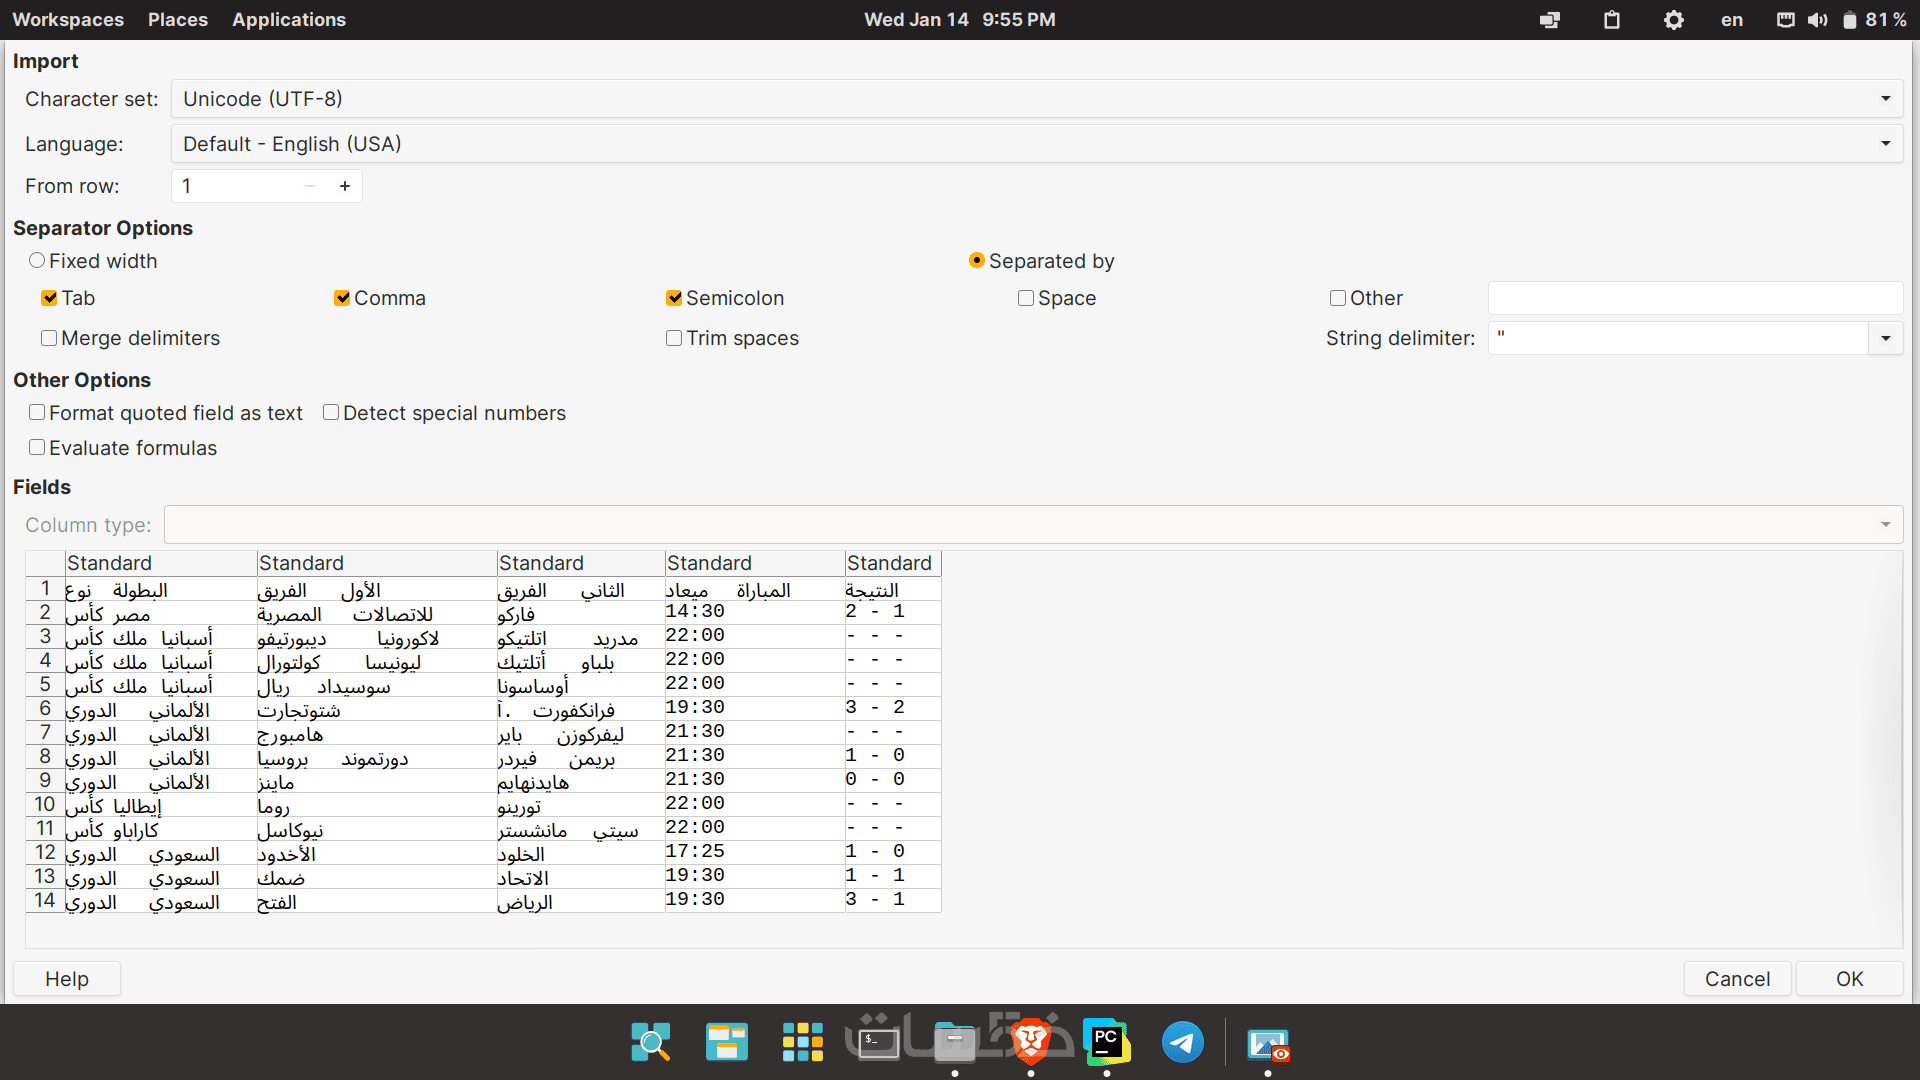This screenshot has height=1080, width=1920.
Task: Enable the Merge delimiters checkbox
Action: tap(49, 338)
